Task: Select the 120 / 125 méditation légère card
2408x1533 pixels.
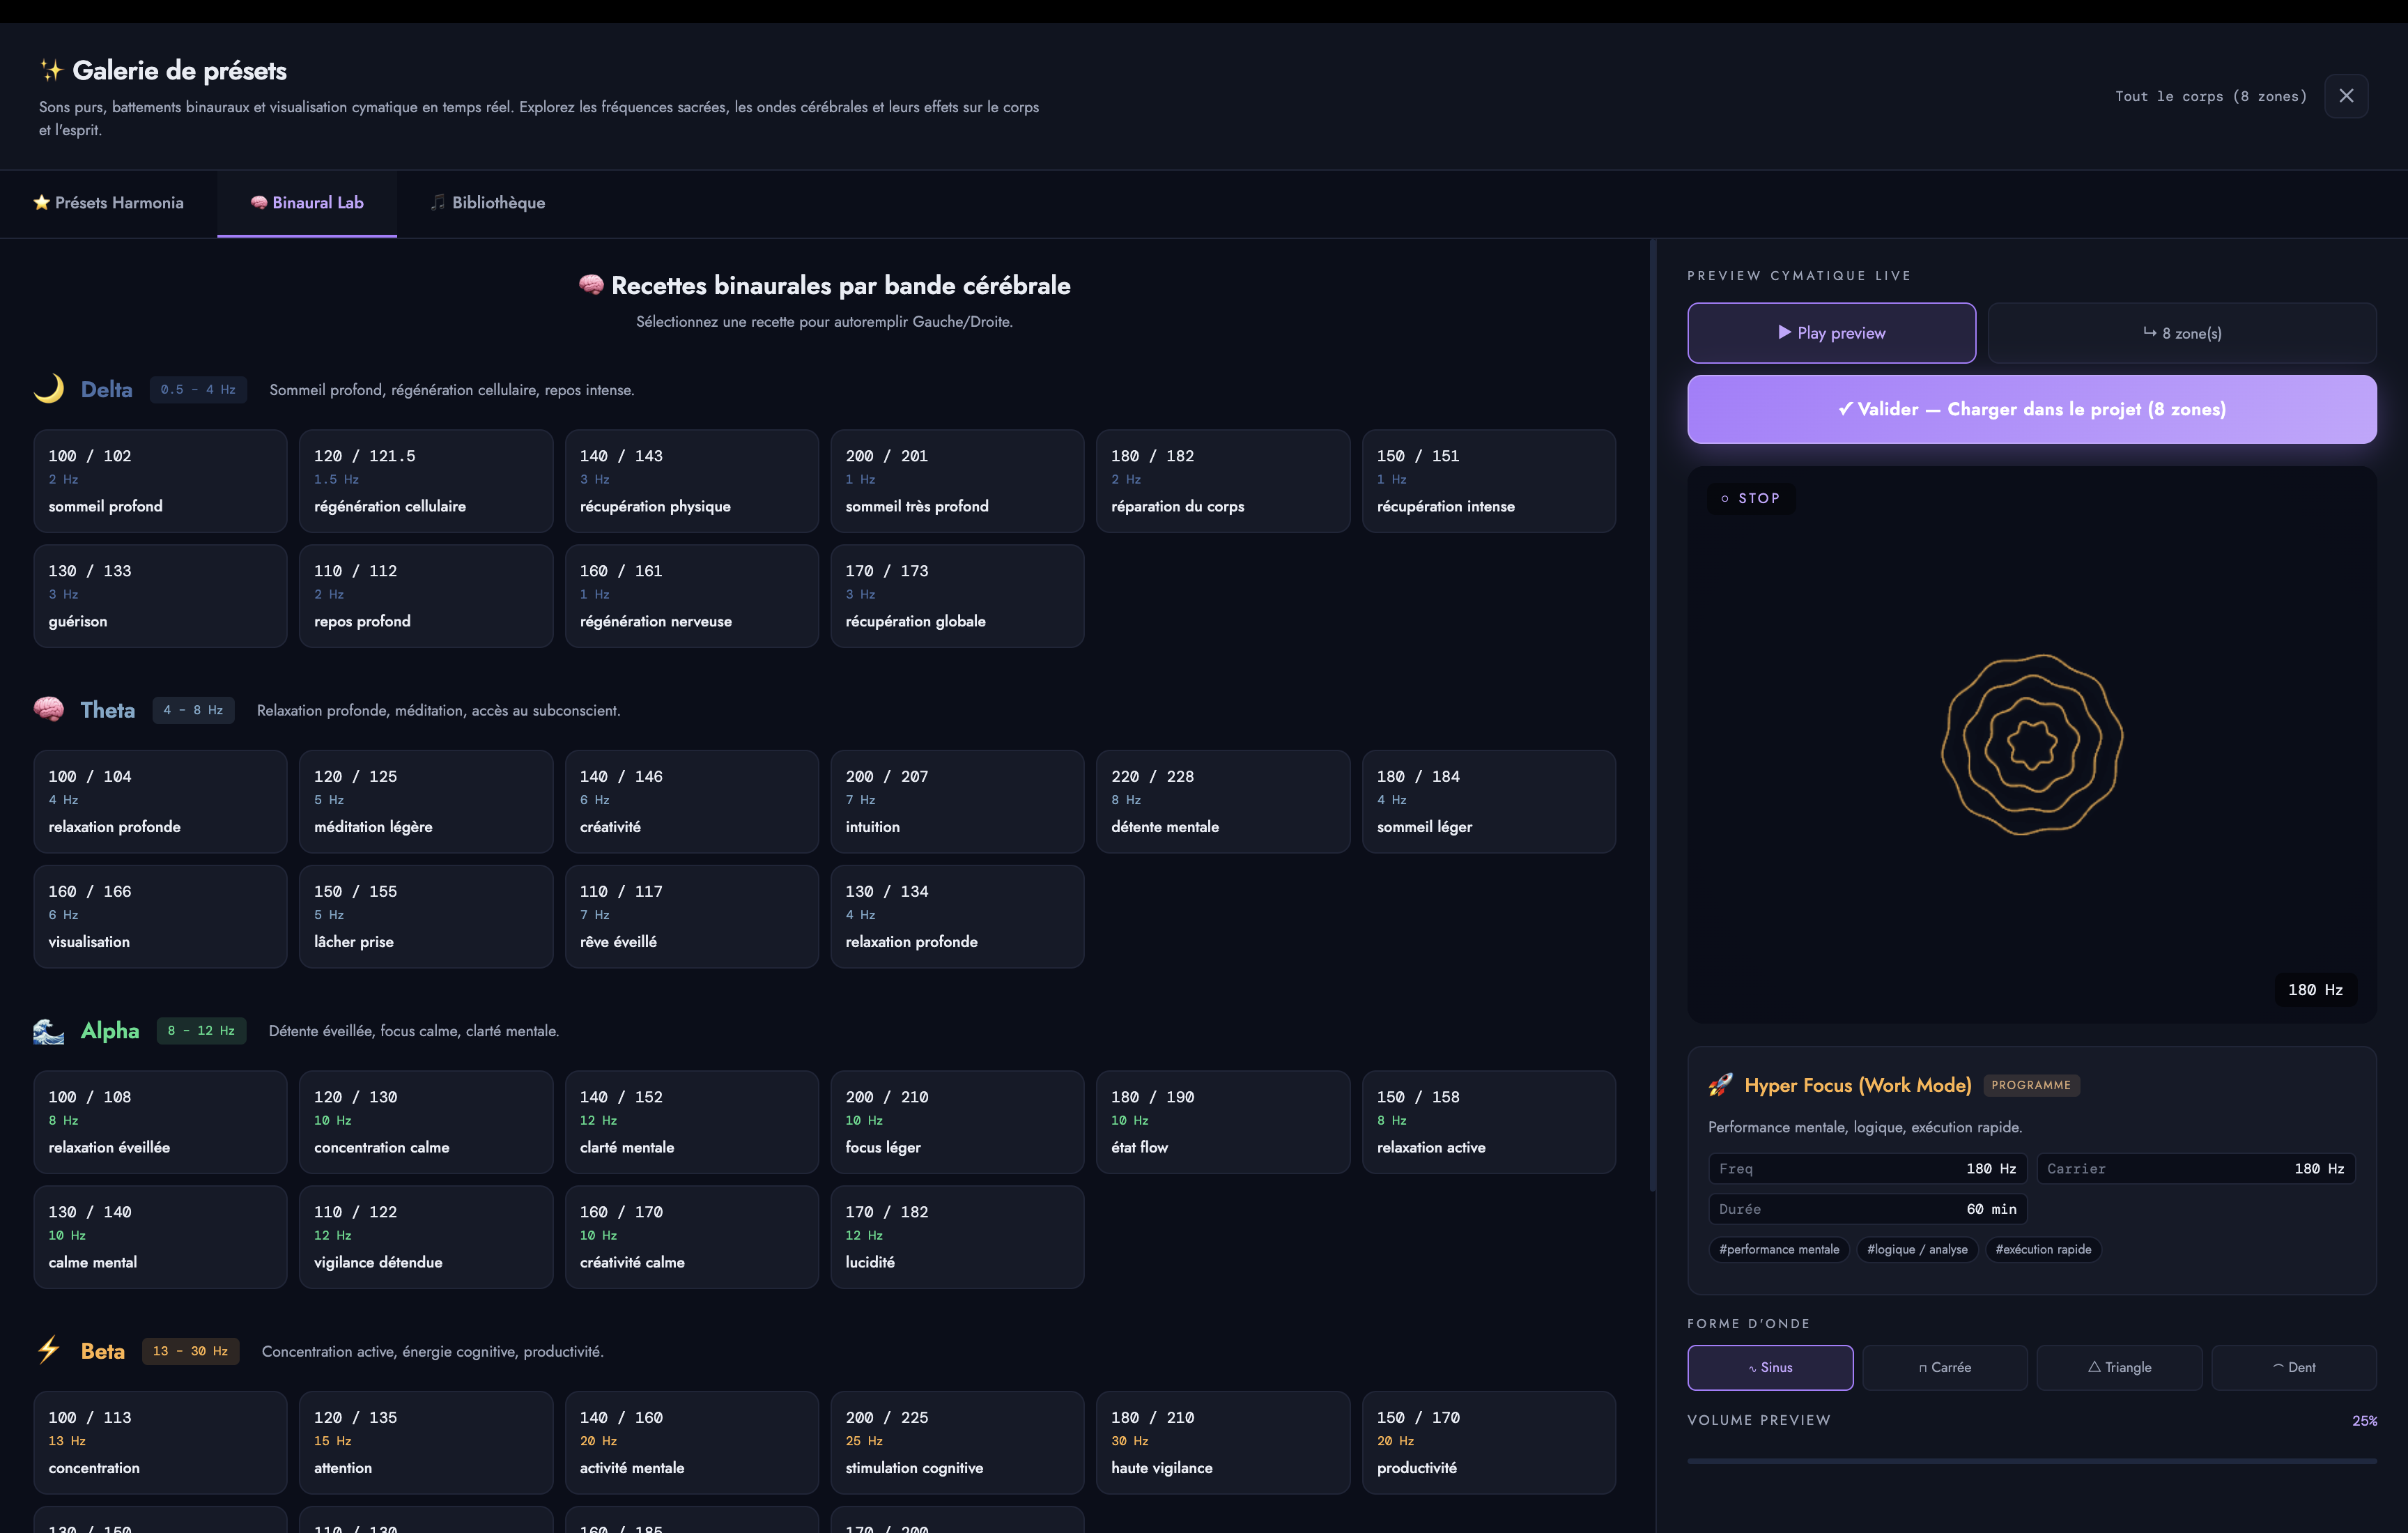Action: (x=426, y=802)
